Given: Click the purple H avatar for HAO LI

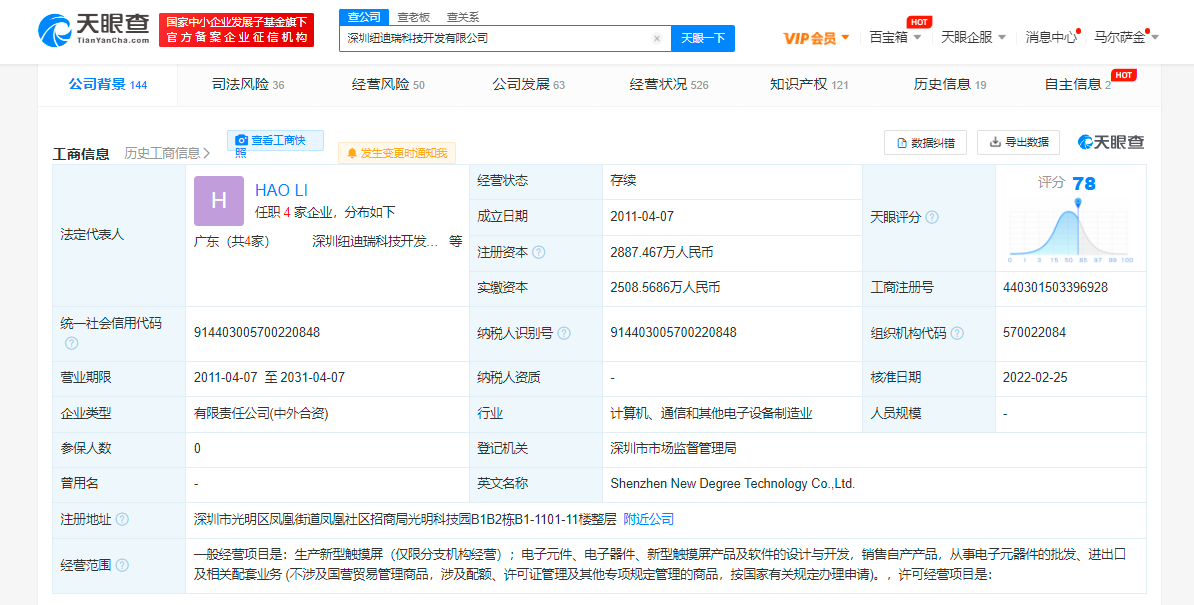Looking at the screenshot, I should [218, 200].
